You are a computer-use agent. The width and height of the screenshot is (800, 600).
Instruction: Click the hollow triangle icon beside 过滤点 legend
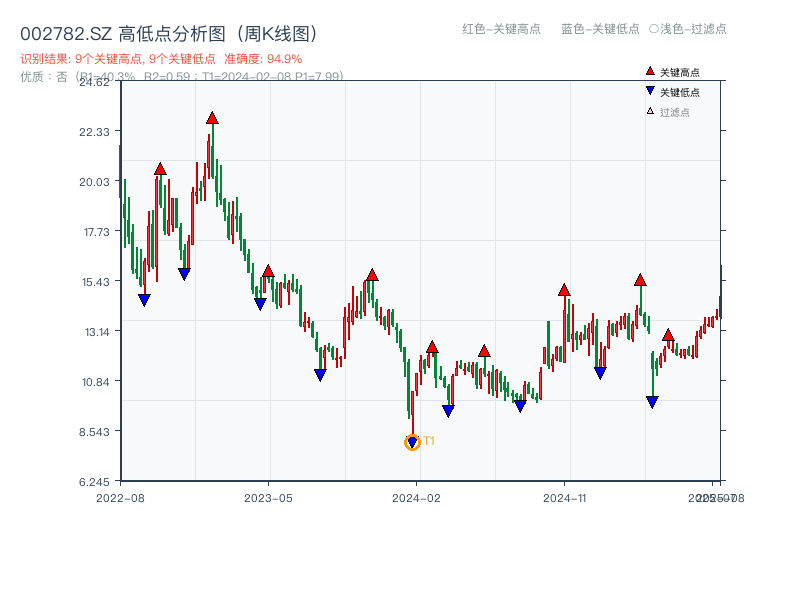pos(650,111)
